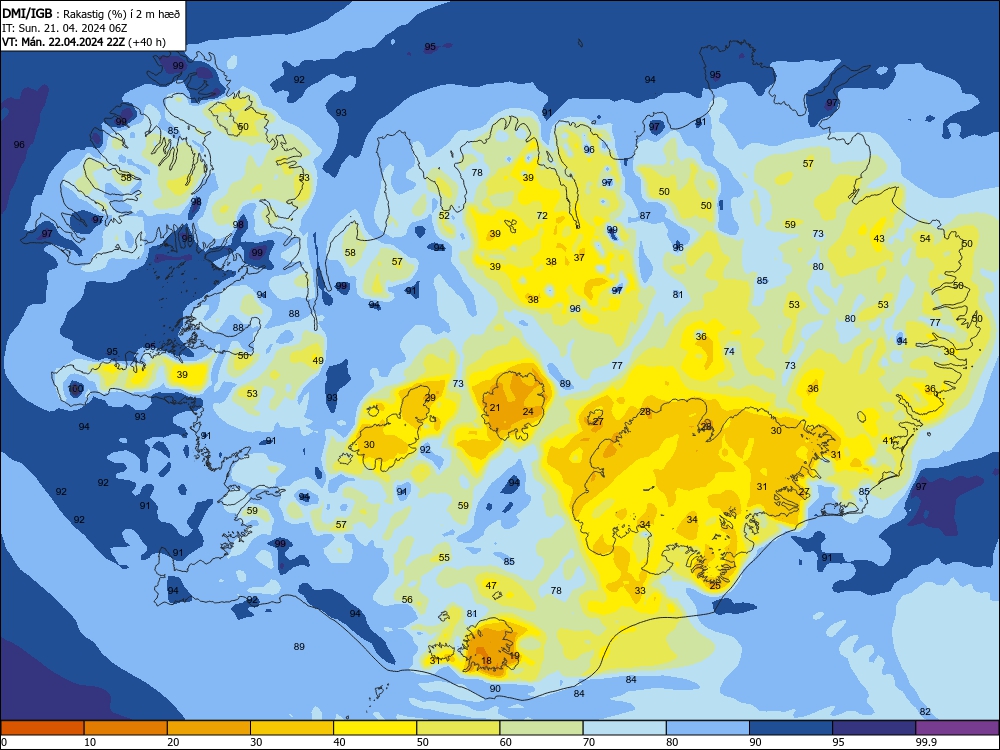Click the 30–40 golden yellow legend swatch
The width and height of the screenshot is (1000, 750).
click(x=292, y=728)
